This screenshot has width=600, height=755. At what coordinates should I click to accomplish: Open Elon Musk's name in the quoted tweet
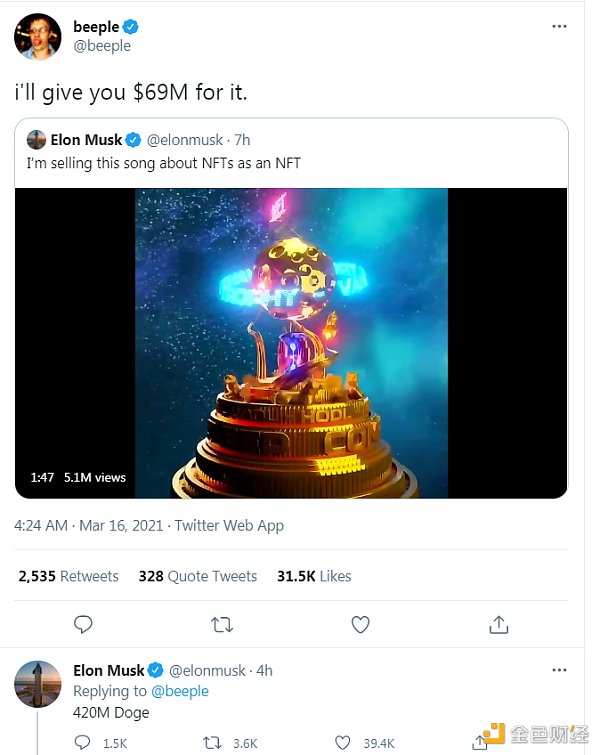coord(86,140)
